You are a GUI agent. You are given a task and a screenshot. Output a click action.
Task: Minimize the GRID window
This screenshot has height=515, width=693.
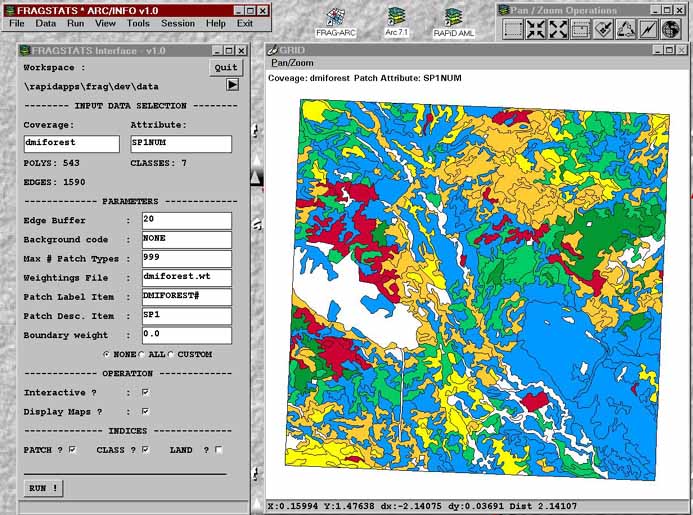pyautogui.click(x=658, y=50)
